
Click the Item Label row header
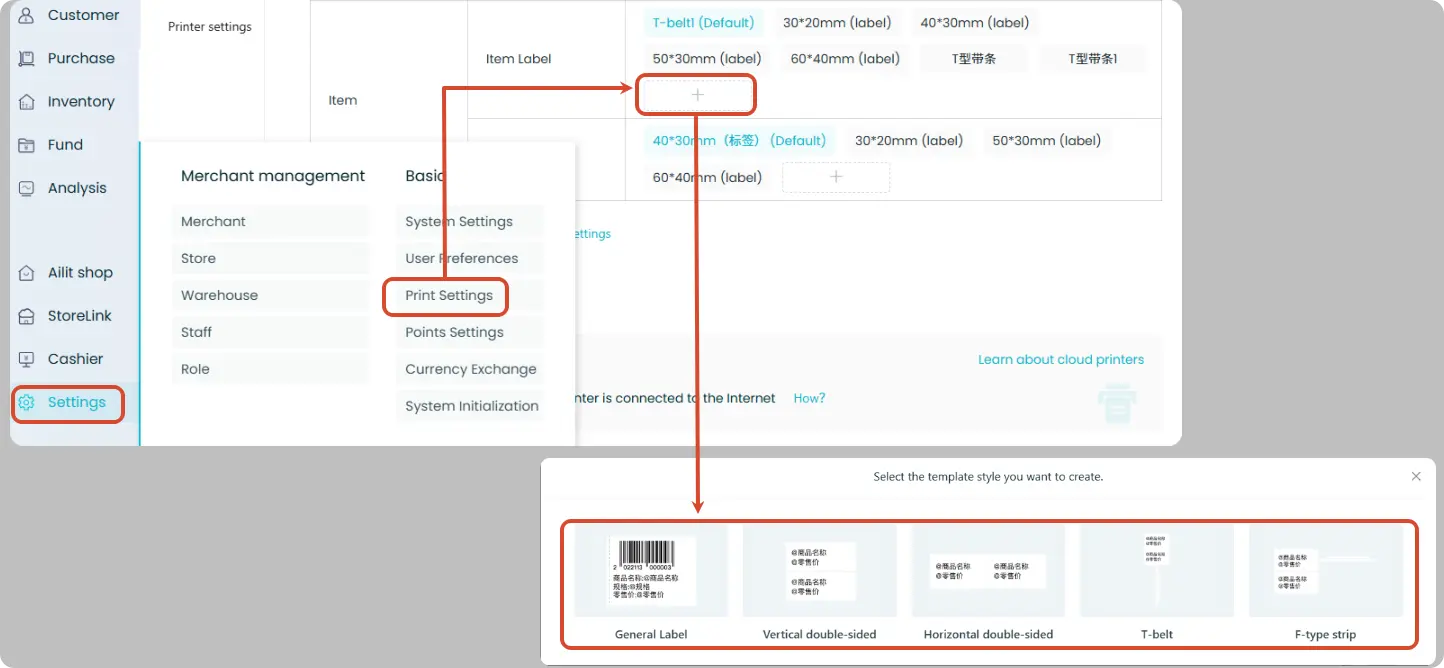point(519,59)
